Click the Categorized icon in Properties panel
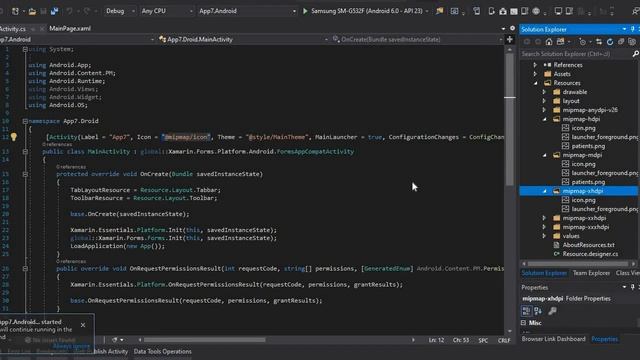640x360 pixels. [x=527, y=311]
